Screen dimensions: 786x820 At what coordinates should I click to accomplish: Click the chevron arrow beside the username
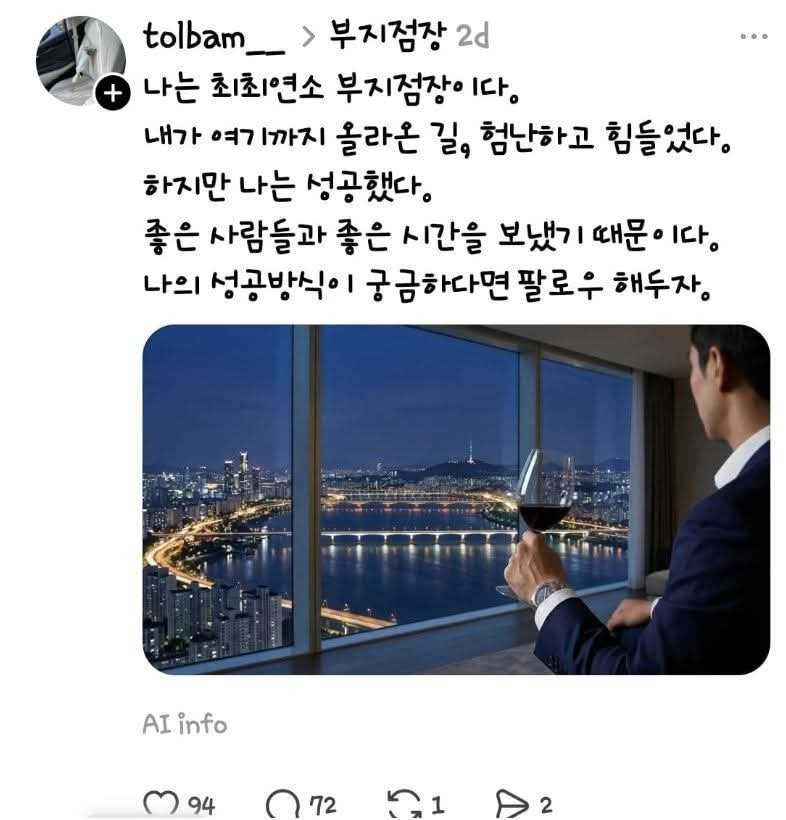coord(309,37)
